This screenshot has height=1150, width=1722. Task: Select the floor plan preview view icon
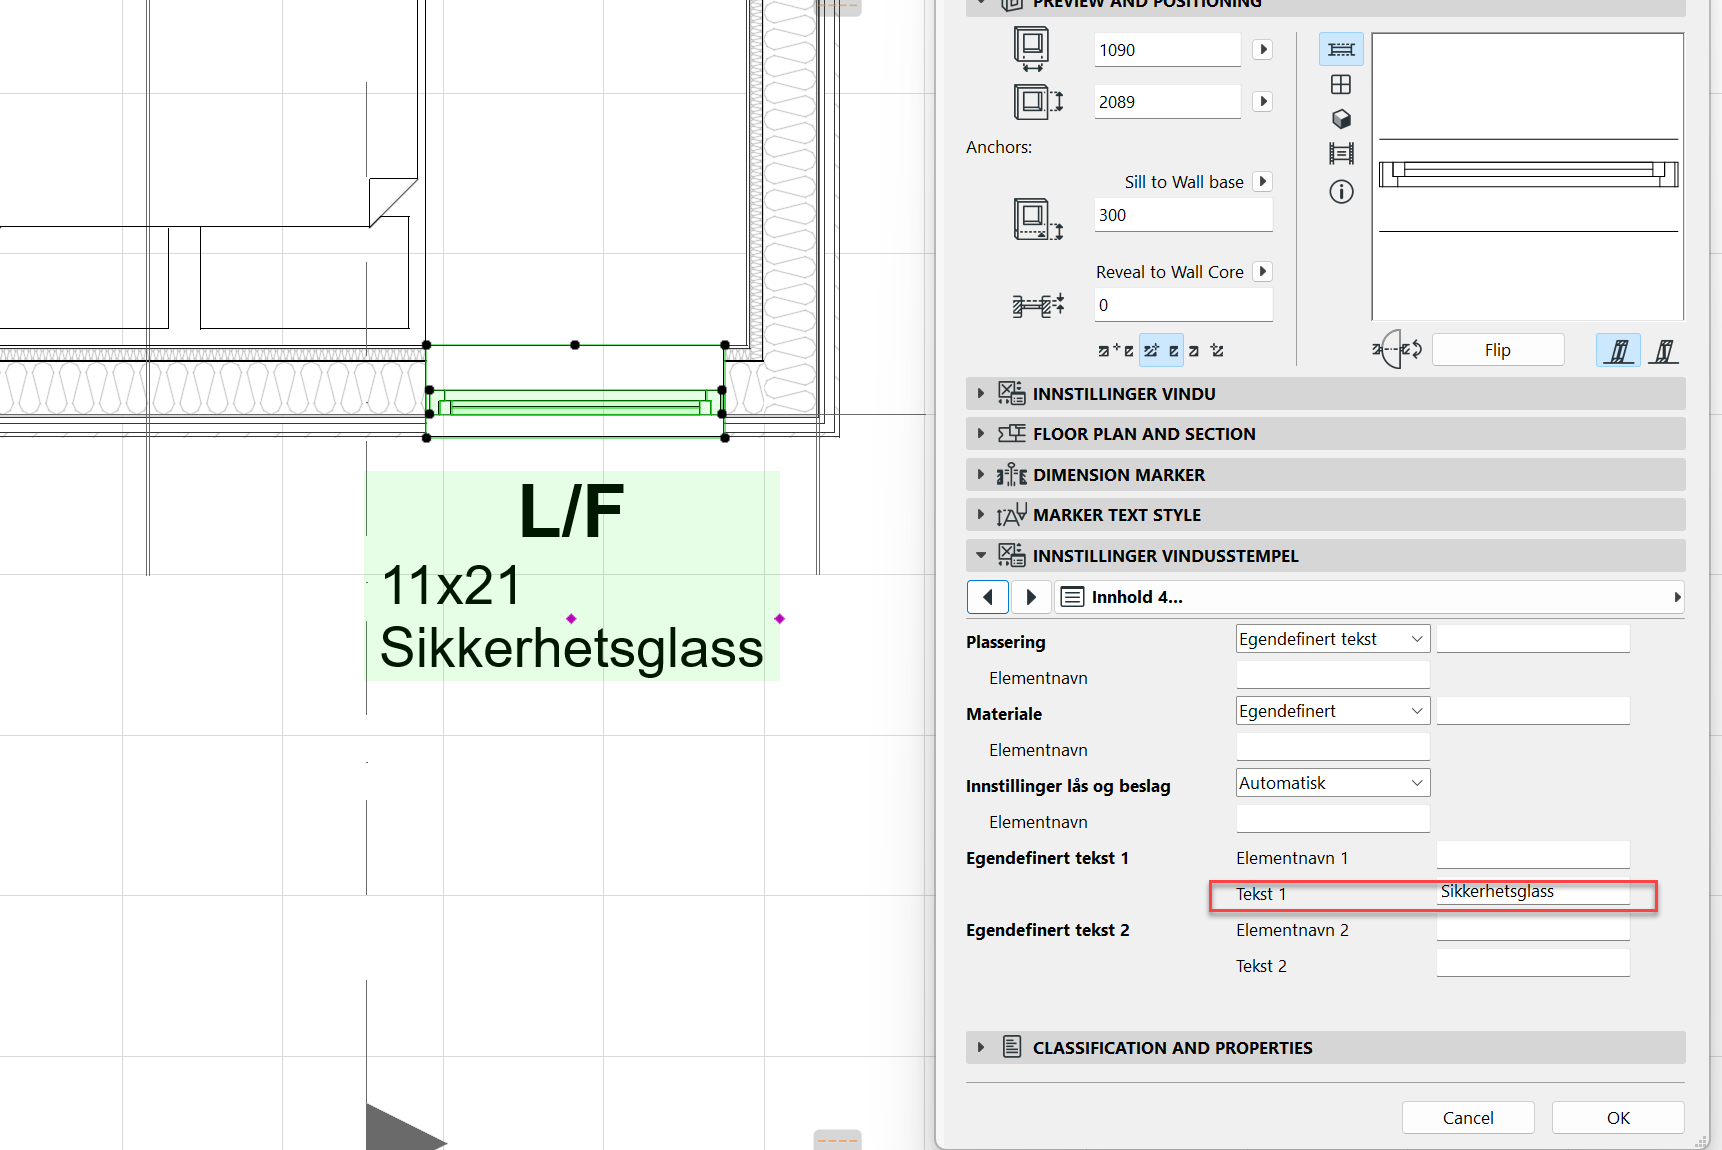[1341, 49]
